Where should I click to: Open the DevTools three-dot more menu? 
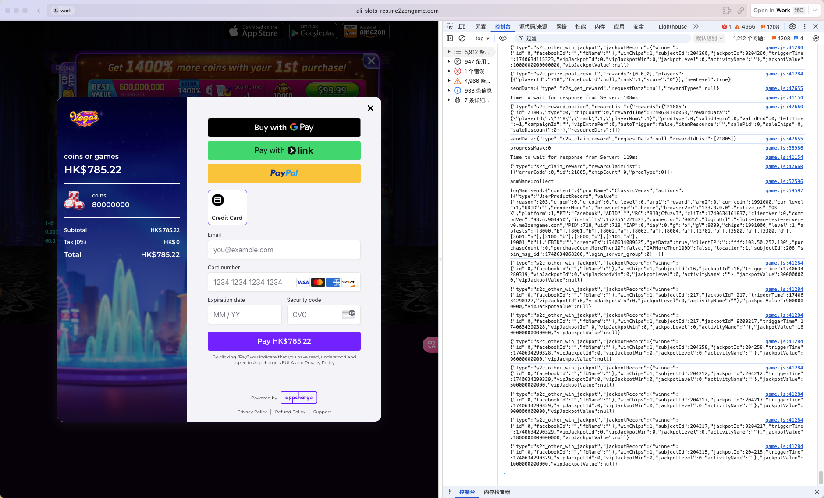pyautogui.click(x=809, y=26)
